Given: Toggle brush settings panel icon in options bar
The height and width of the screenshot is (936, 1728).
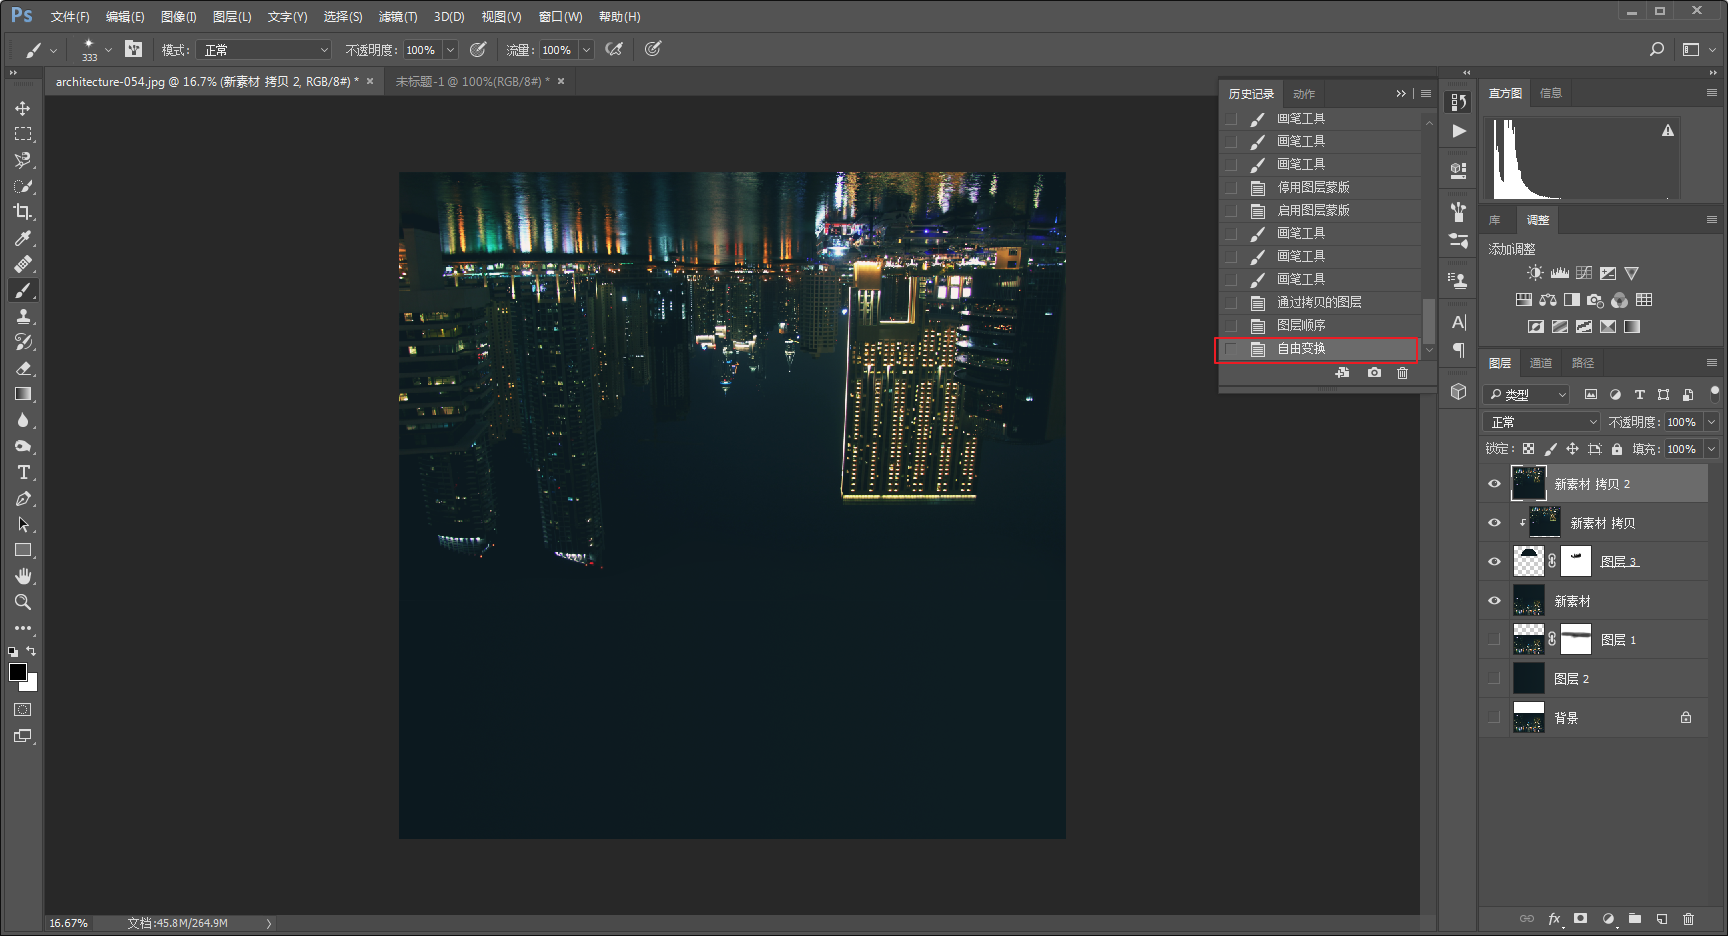Looking at the screenshot, I should 133,49.
